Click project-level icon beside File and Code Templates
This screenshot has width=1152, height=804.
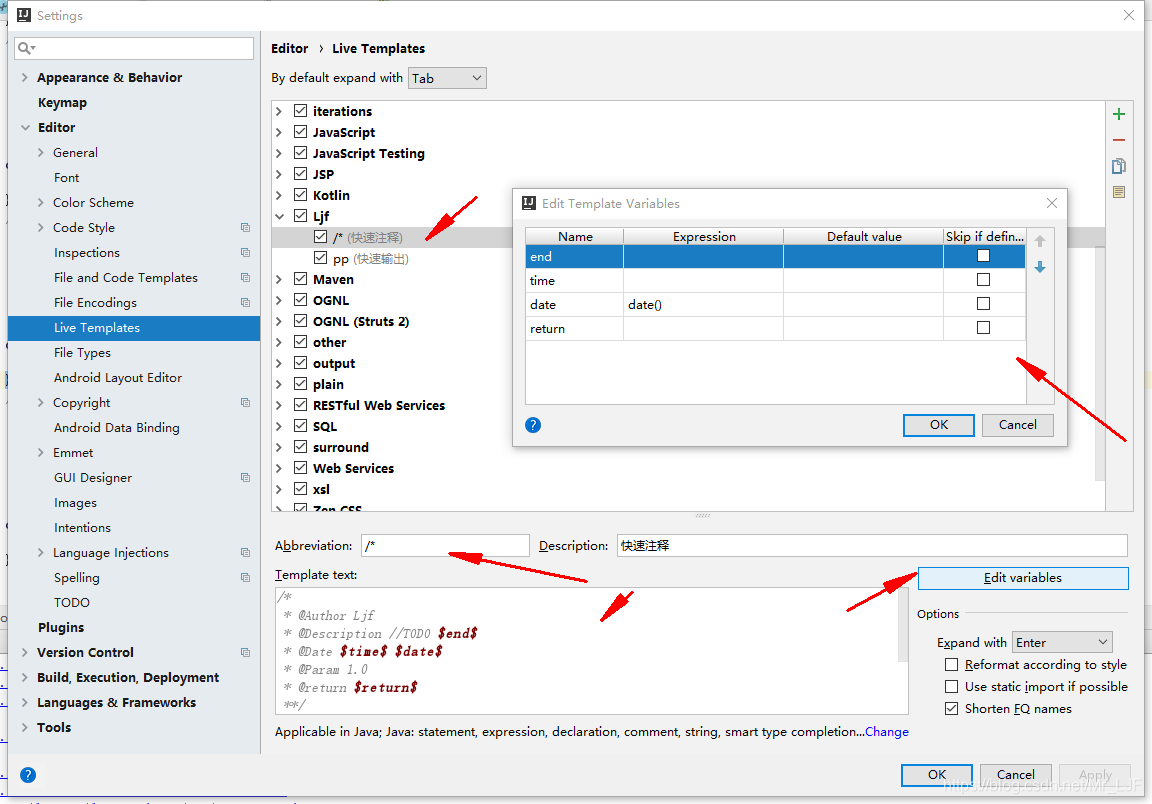point(245,278)
